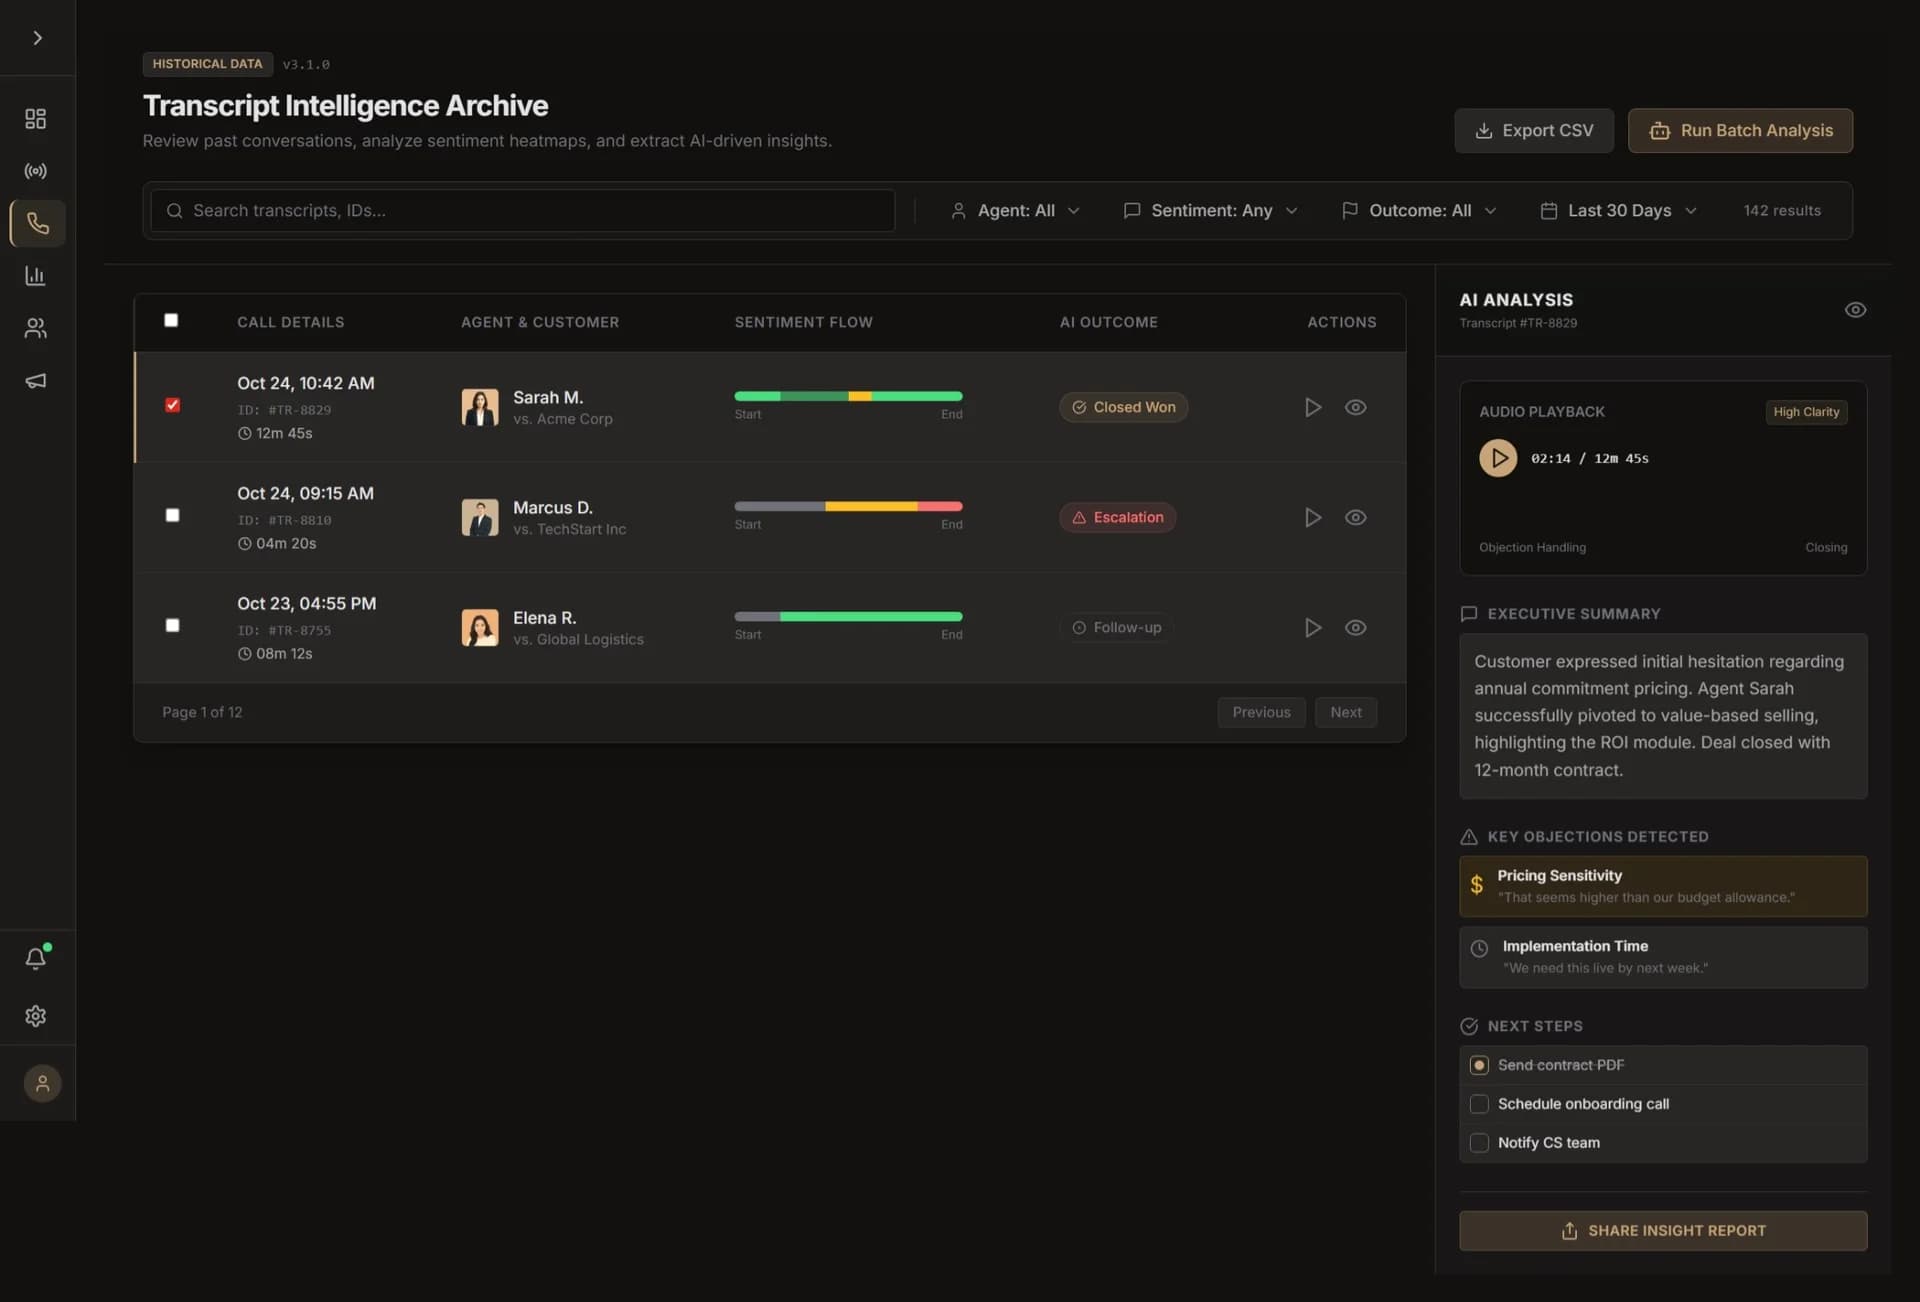Viewport: 1920px width, 1302px height.
Task: View the Sarah M. transcript via eye icon
Action: point(1356,407)
